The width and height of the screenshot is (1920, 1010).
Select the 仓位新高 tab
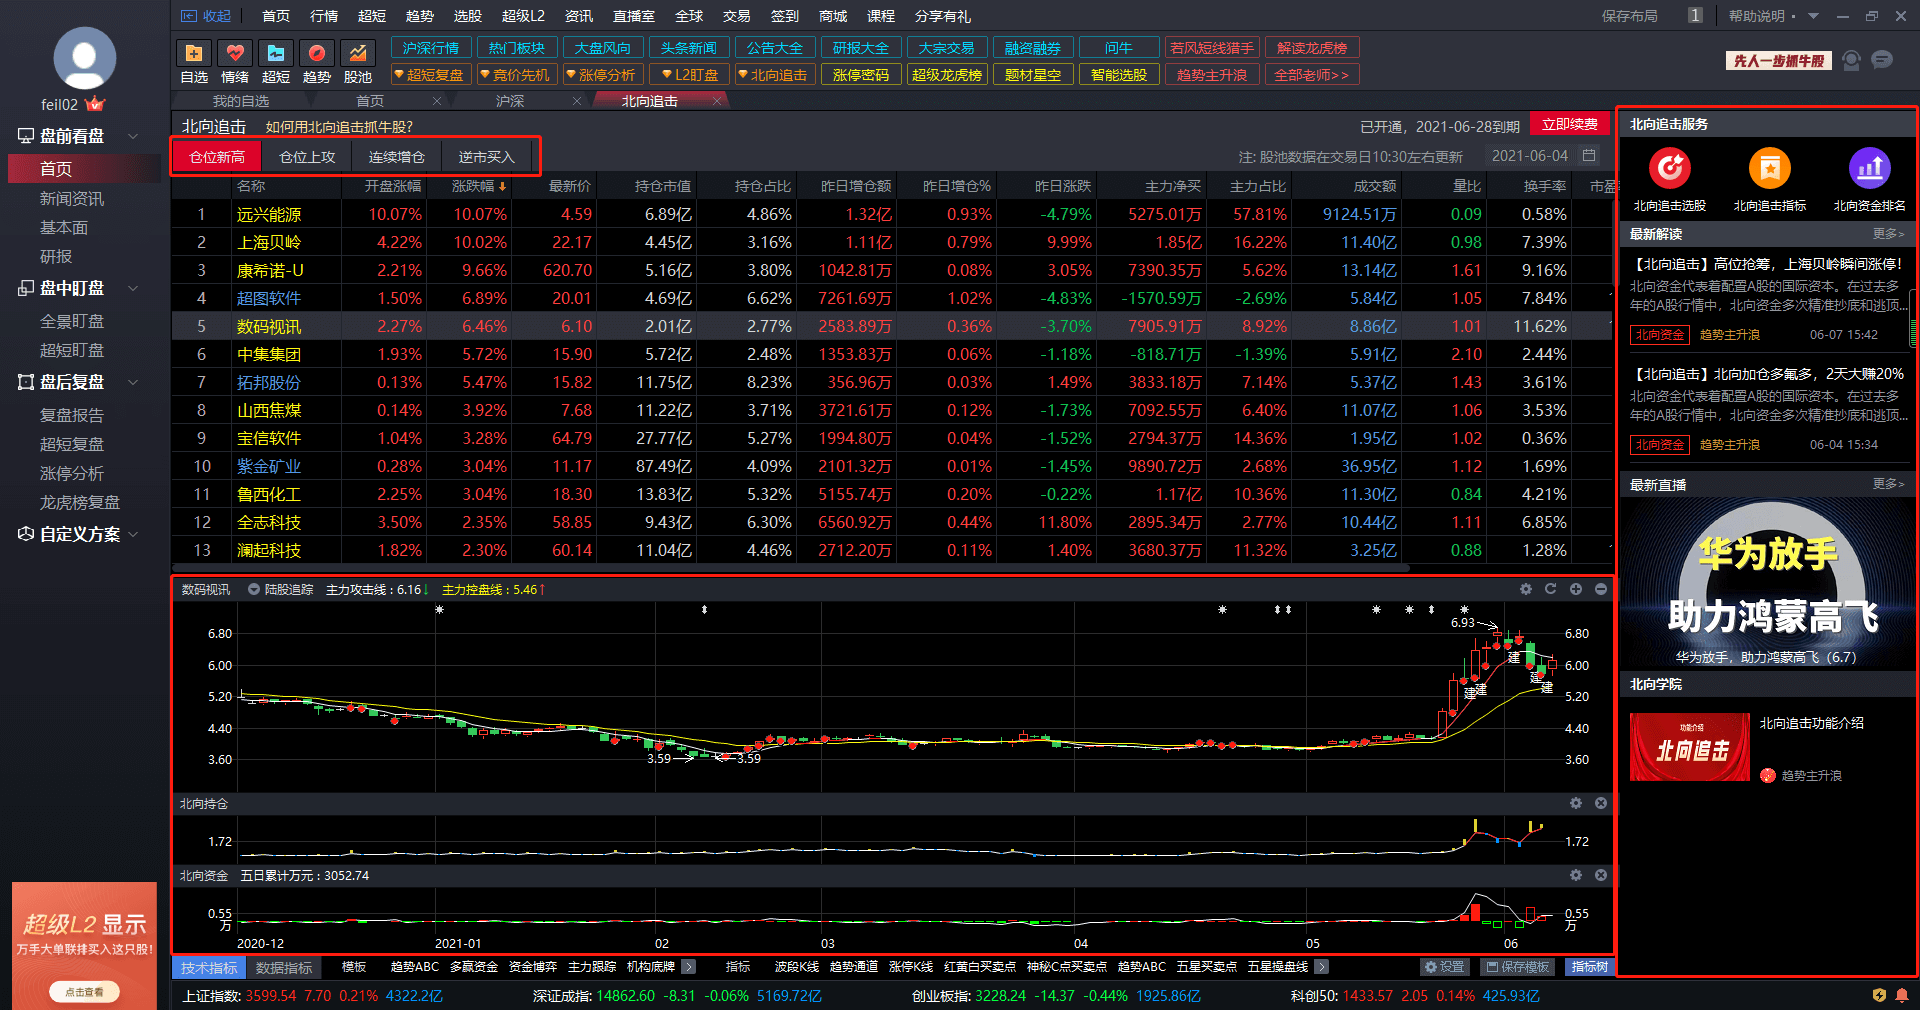coord(217,157)
